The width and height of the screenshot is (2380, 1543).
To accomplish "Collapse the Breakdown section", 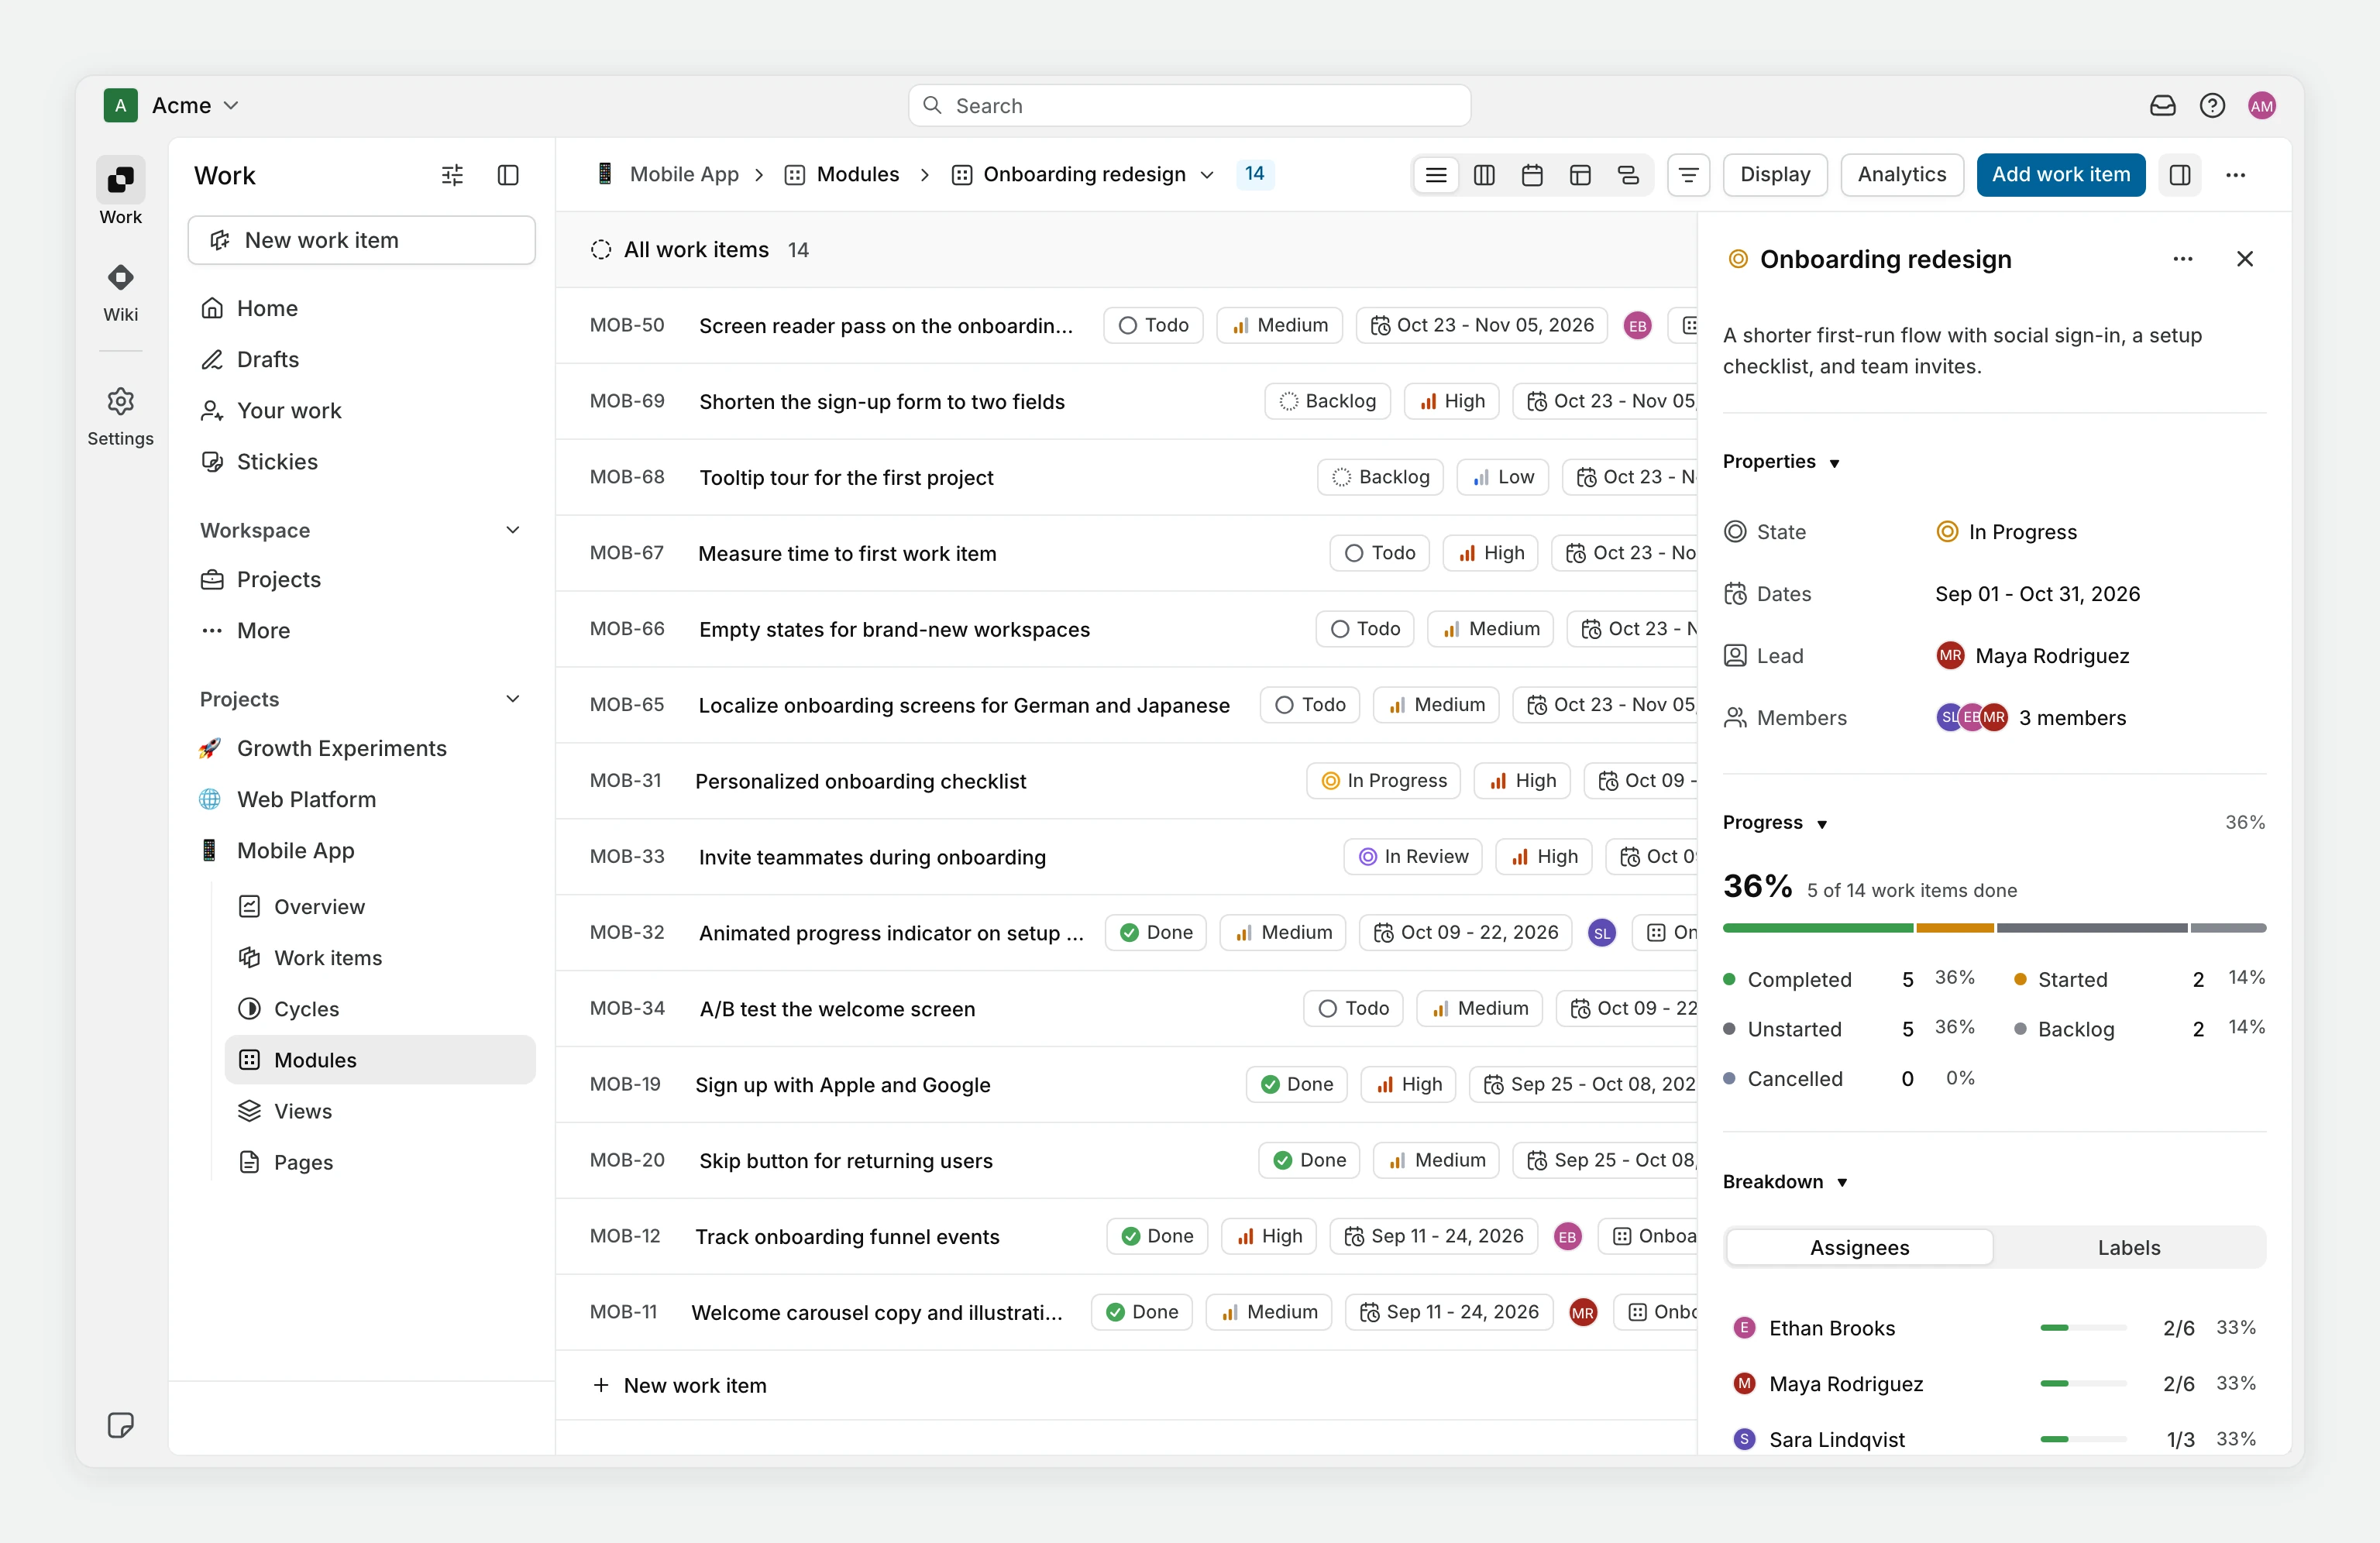I will [x=1786, y=1182].
